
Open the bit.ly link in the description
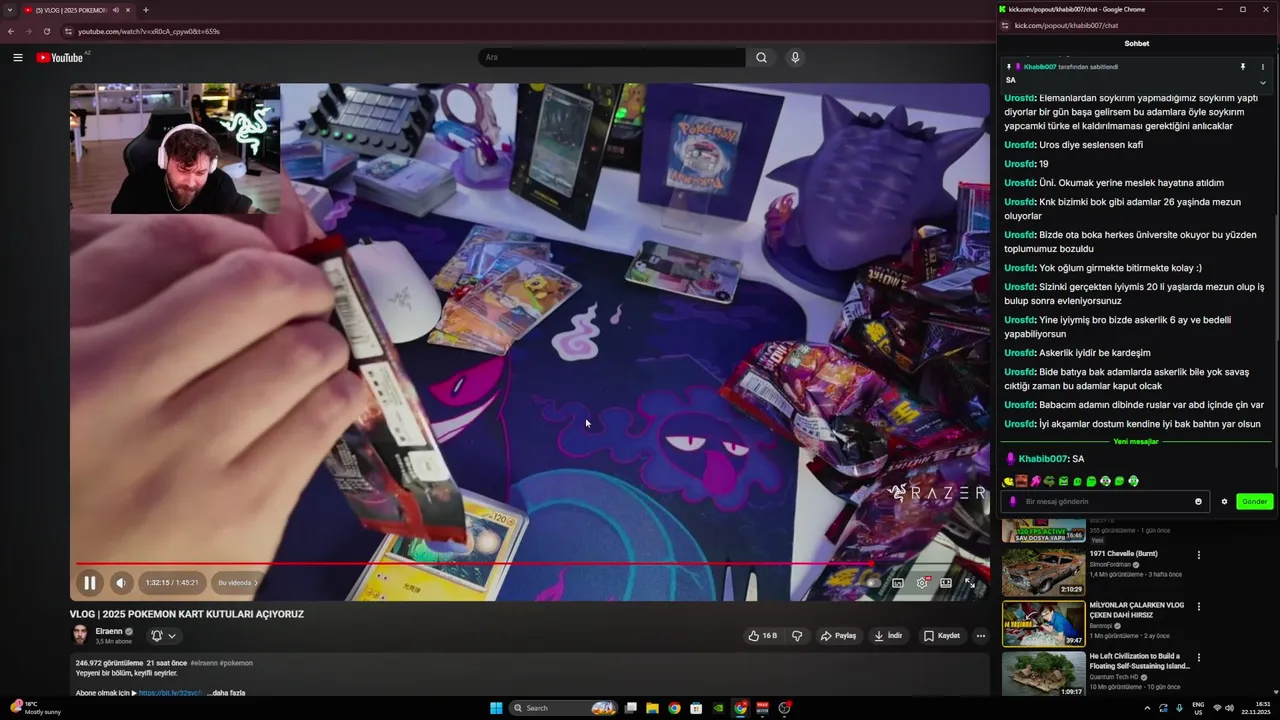click(171, 692)
